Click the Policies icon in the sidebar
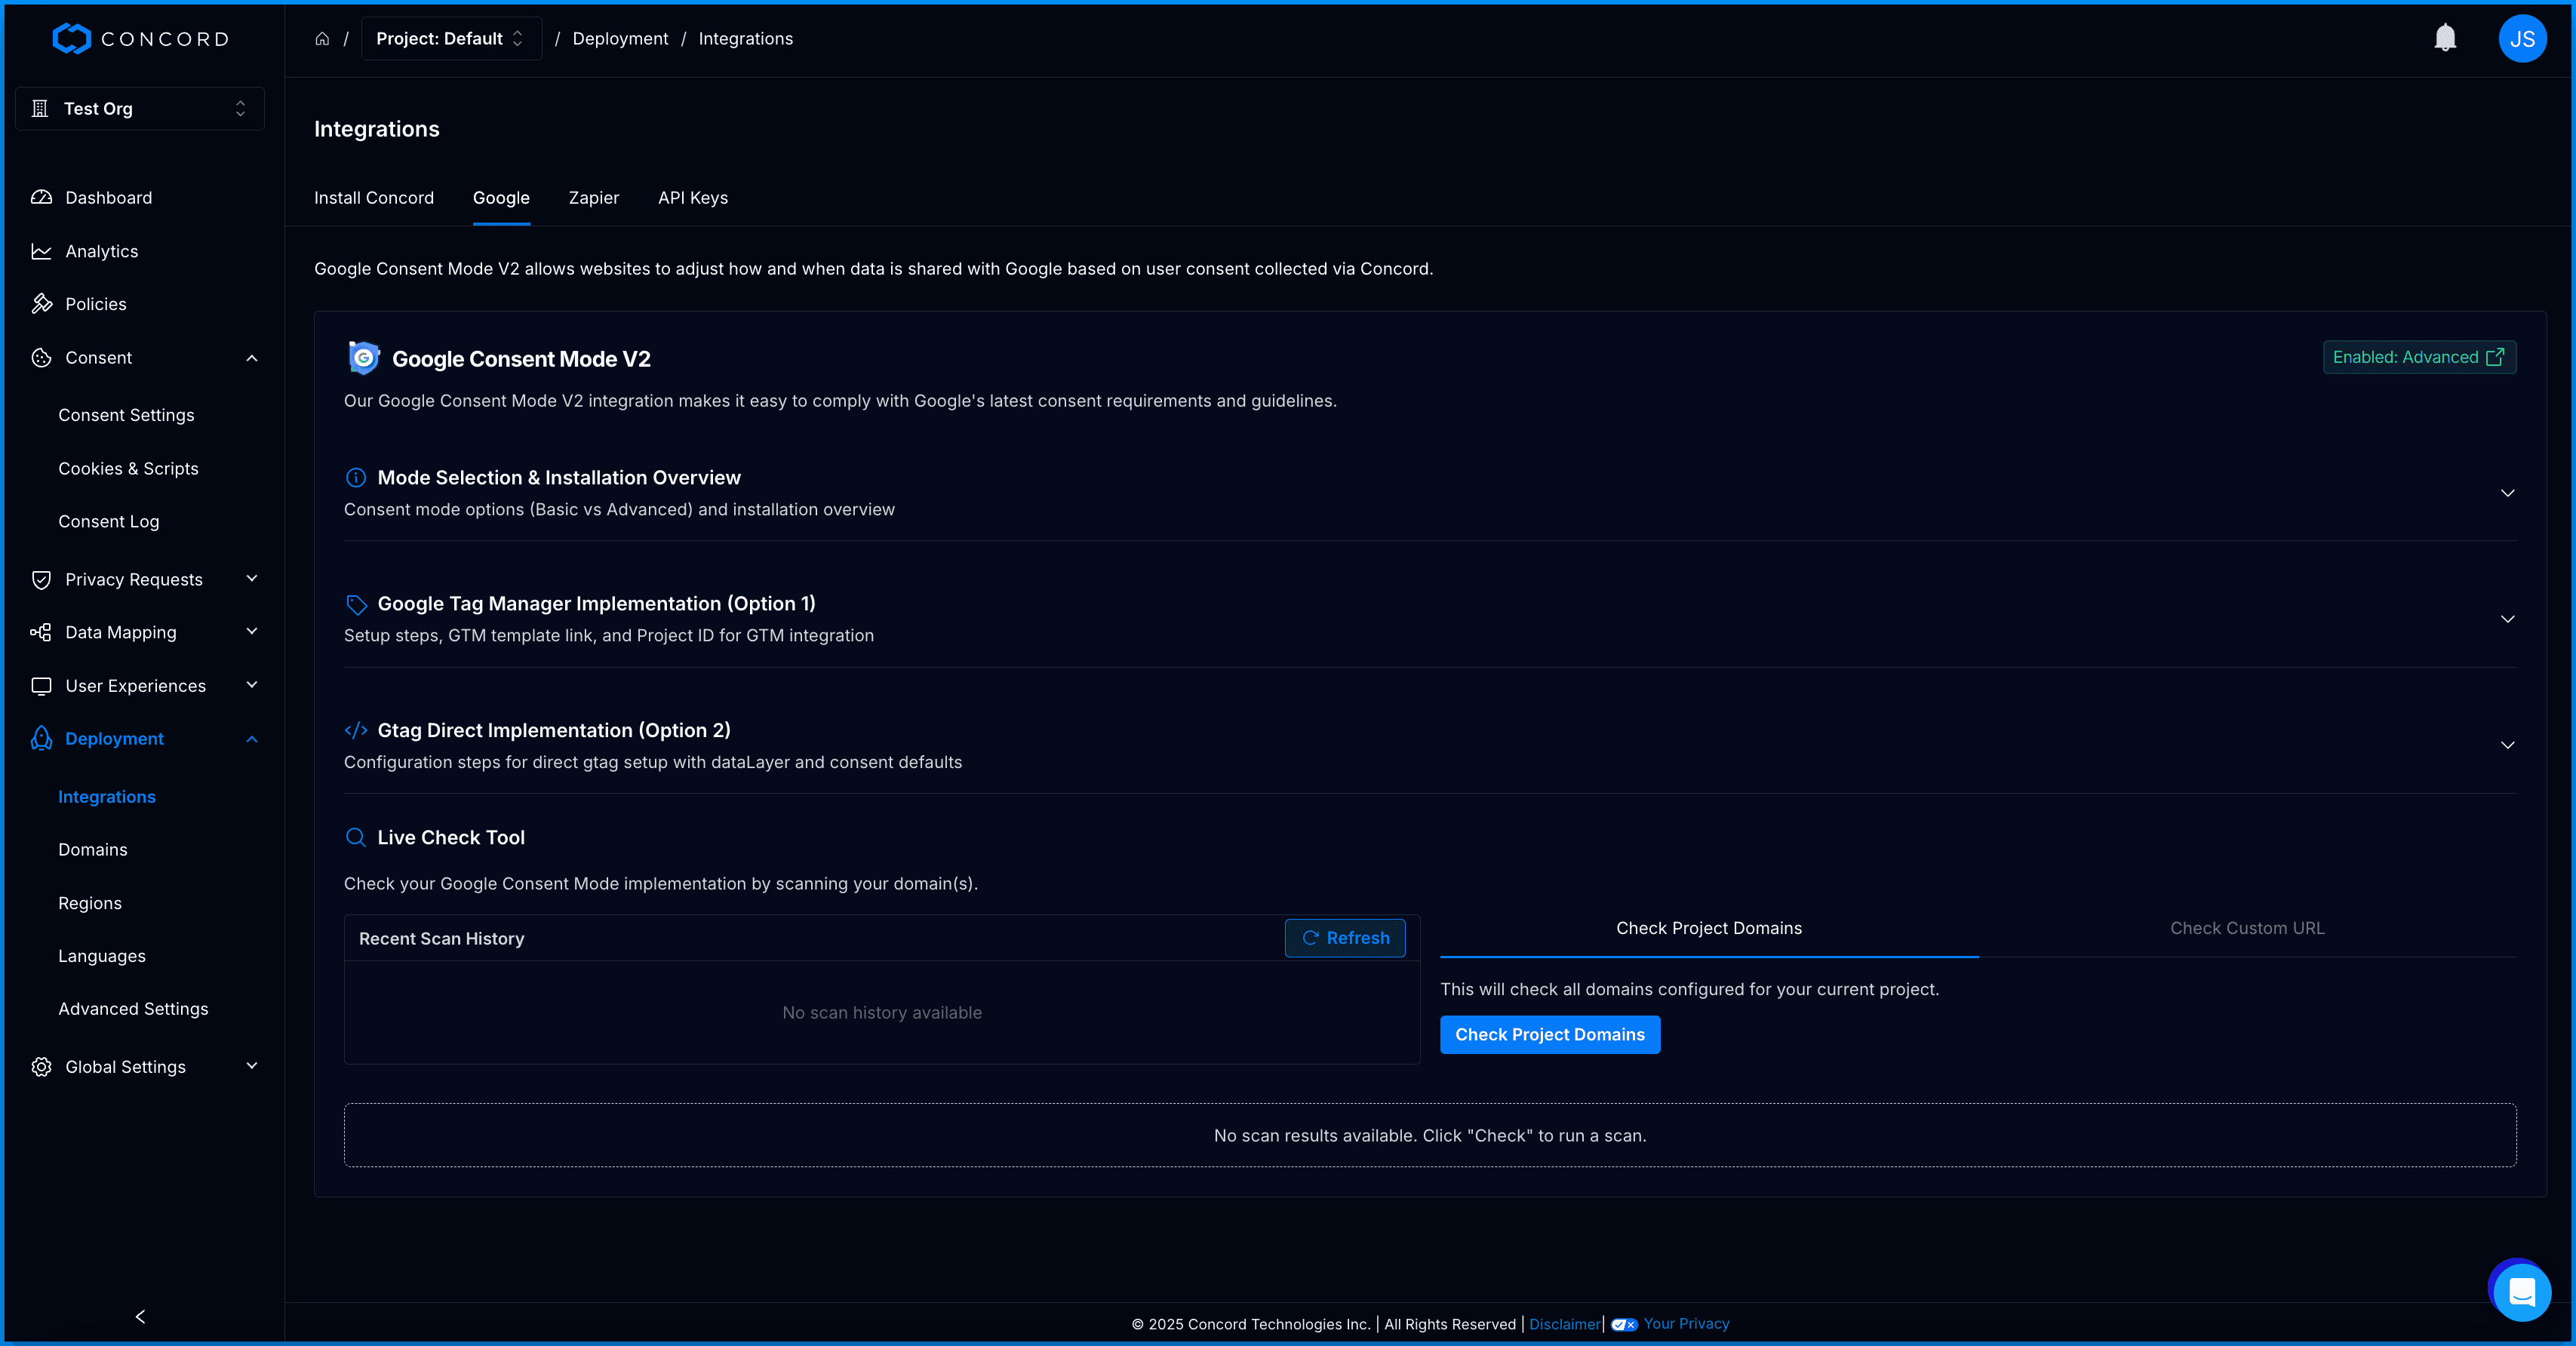 [x=41, y=304]
